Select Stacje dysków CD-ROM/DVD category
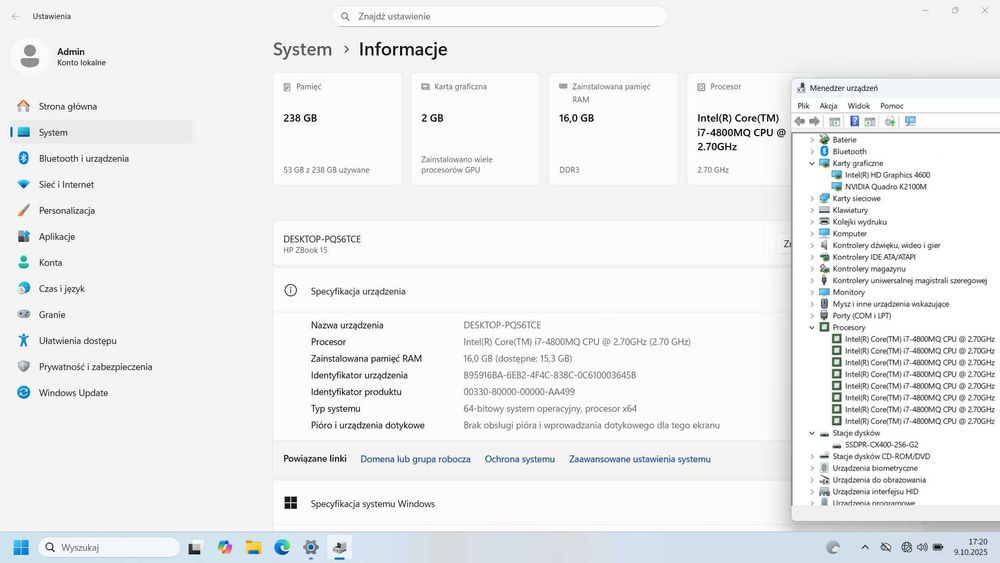 pos(881,457)
